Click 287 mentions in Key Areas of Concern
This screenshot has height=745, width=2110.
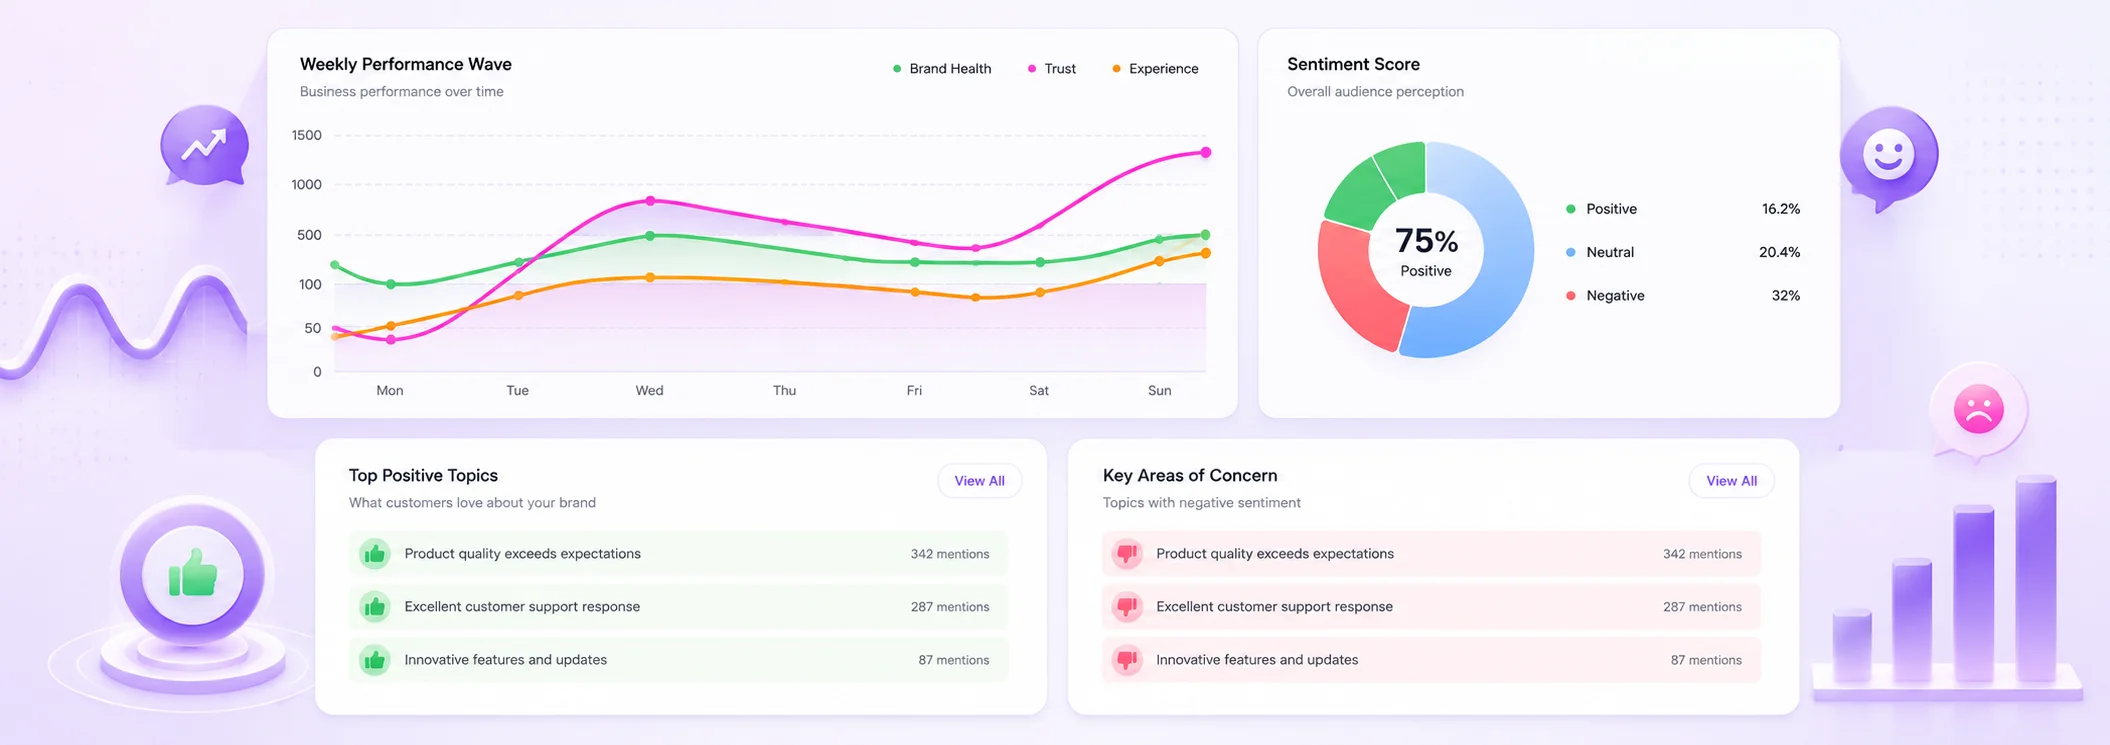coord(1702,607)
